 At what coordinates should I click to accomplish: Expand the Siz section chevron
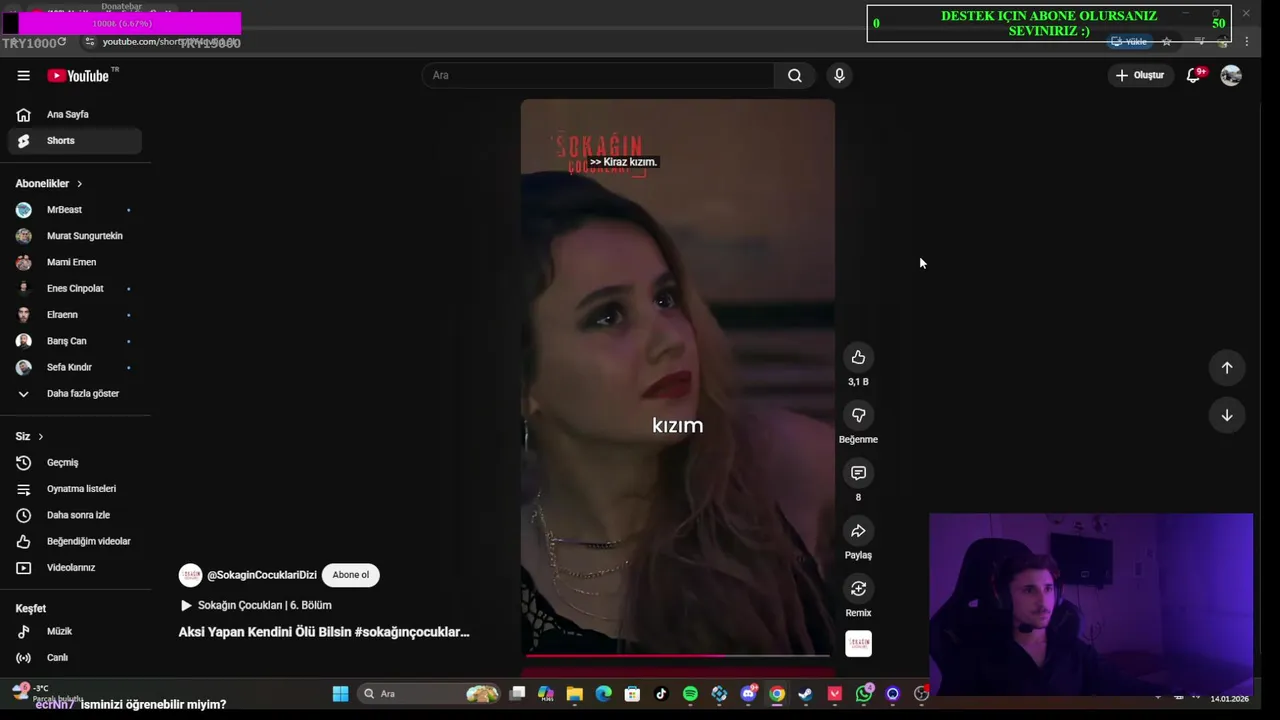point(40,437)
